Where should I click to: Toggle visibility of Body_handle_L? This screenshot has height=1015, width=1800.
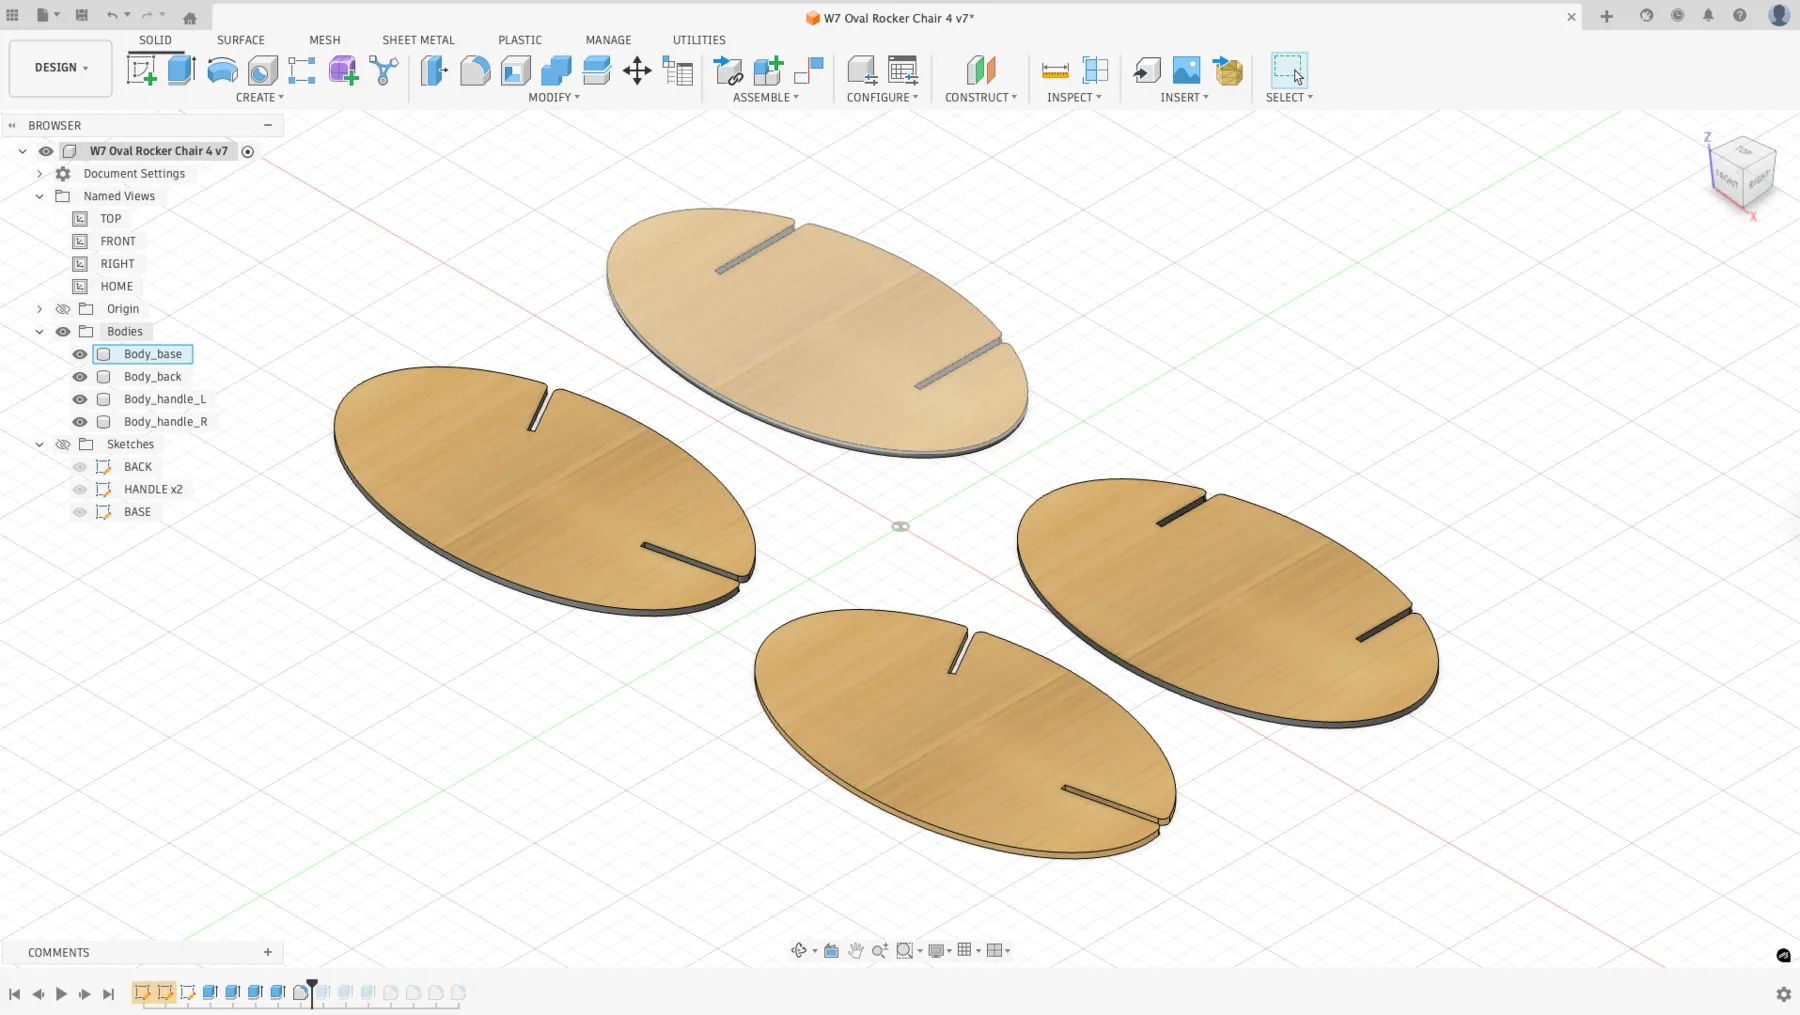pyautogui.click(x=79, y=399)
